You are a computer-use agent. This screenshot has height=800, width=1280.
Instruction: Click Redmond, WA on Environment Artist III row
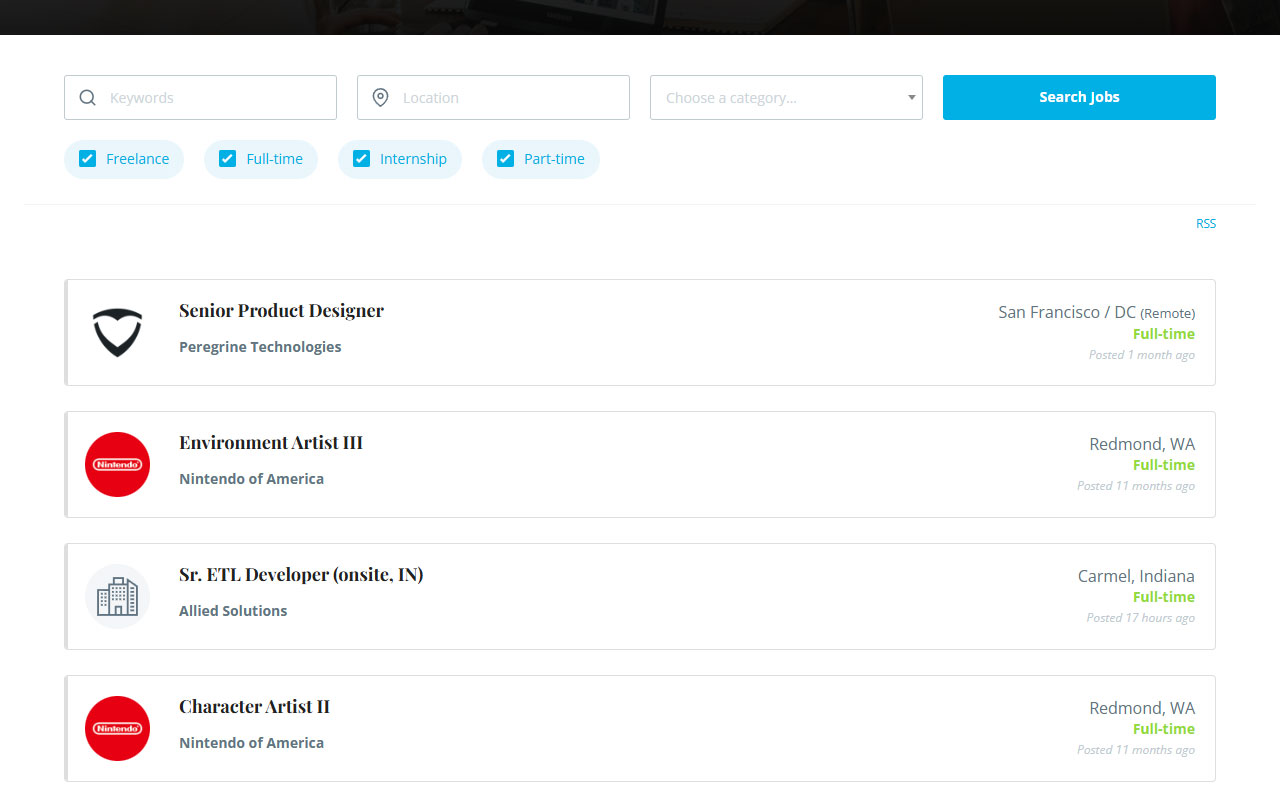pyautogui.click(x=1142, y=444)
